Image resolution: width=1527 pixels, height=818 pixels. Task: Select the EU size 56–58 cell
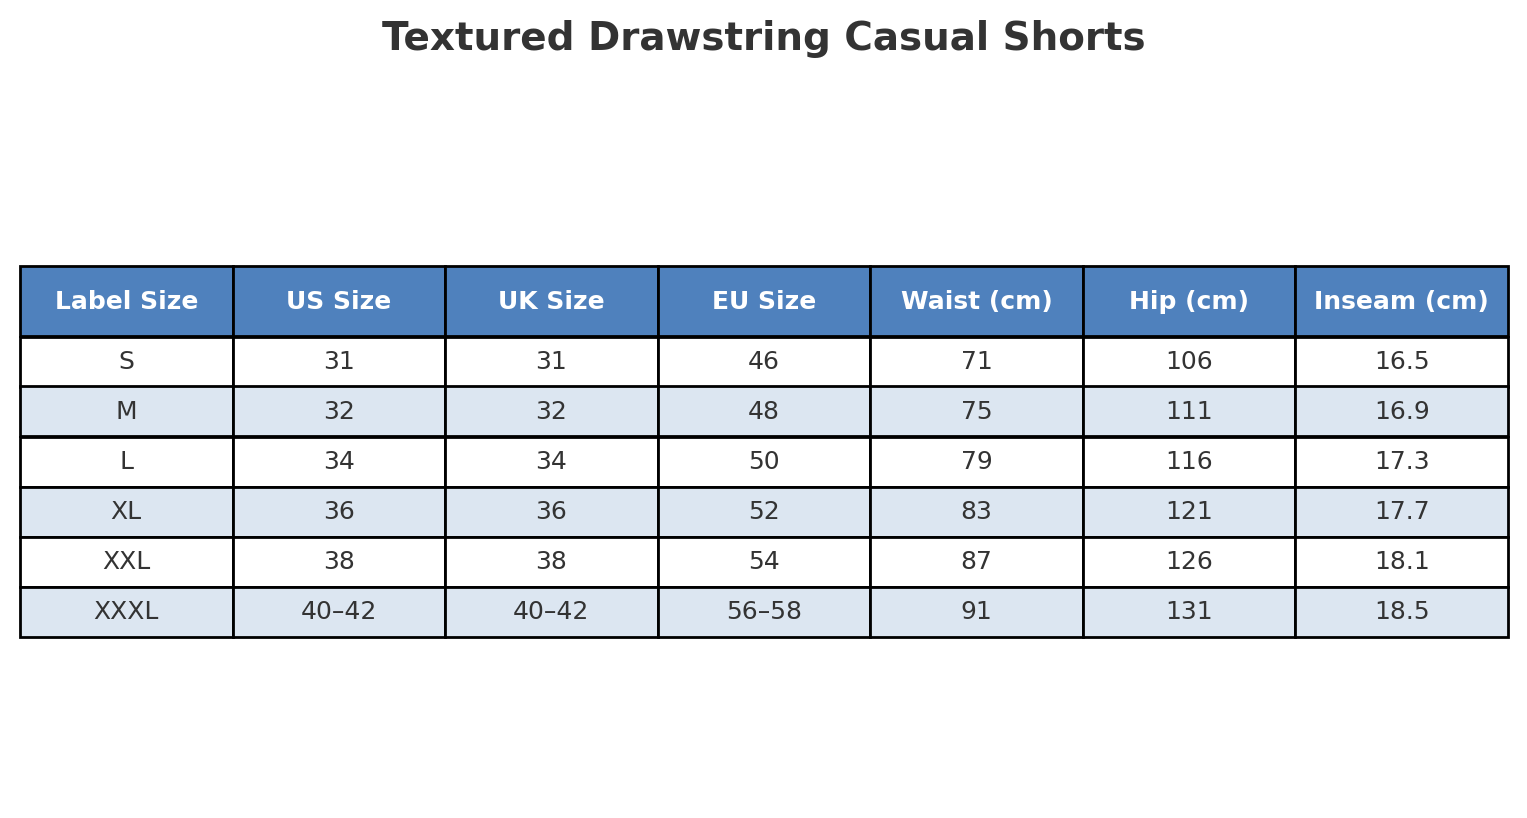[x=763, y=612]
